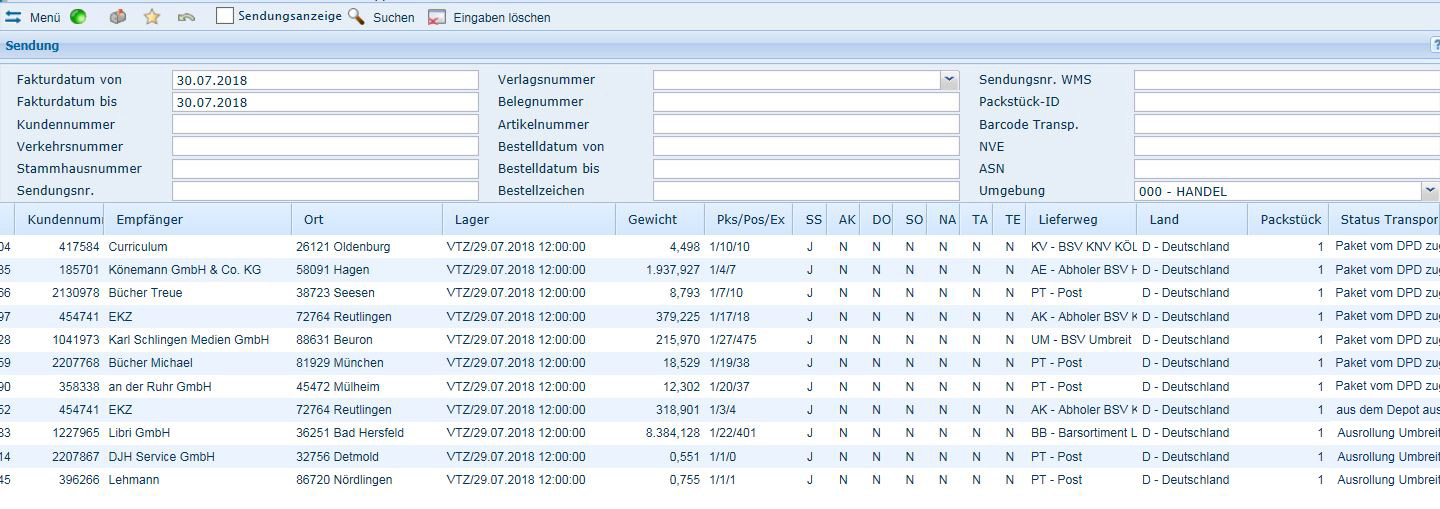
Task: Click the Fakturdatum von input field
Action: pos(325,80)
